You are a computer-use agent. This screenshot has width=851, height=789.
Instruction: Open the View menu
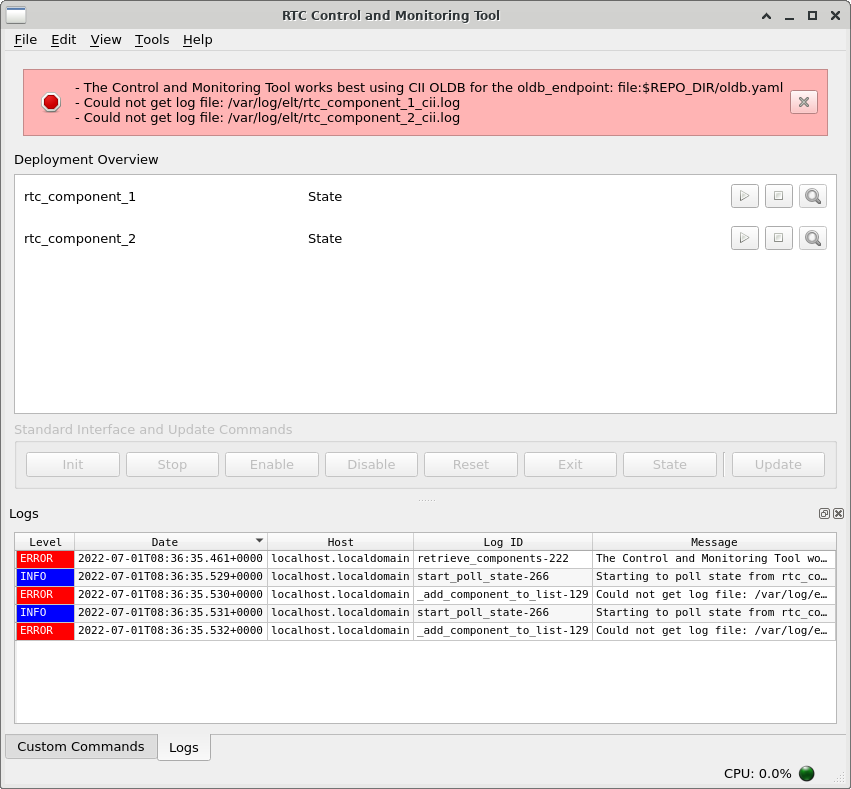click(106, 39)
